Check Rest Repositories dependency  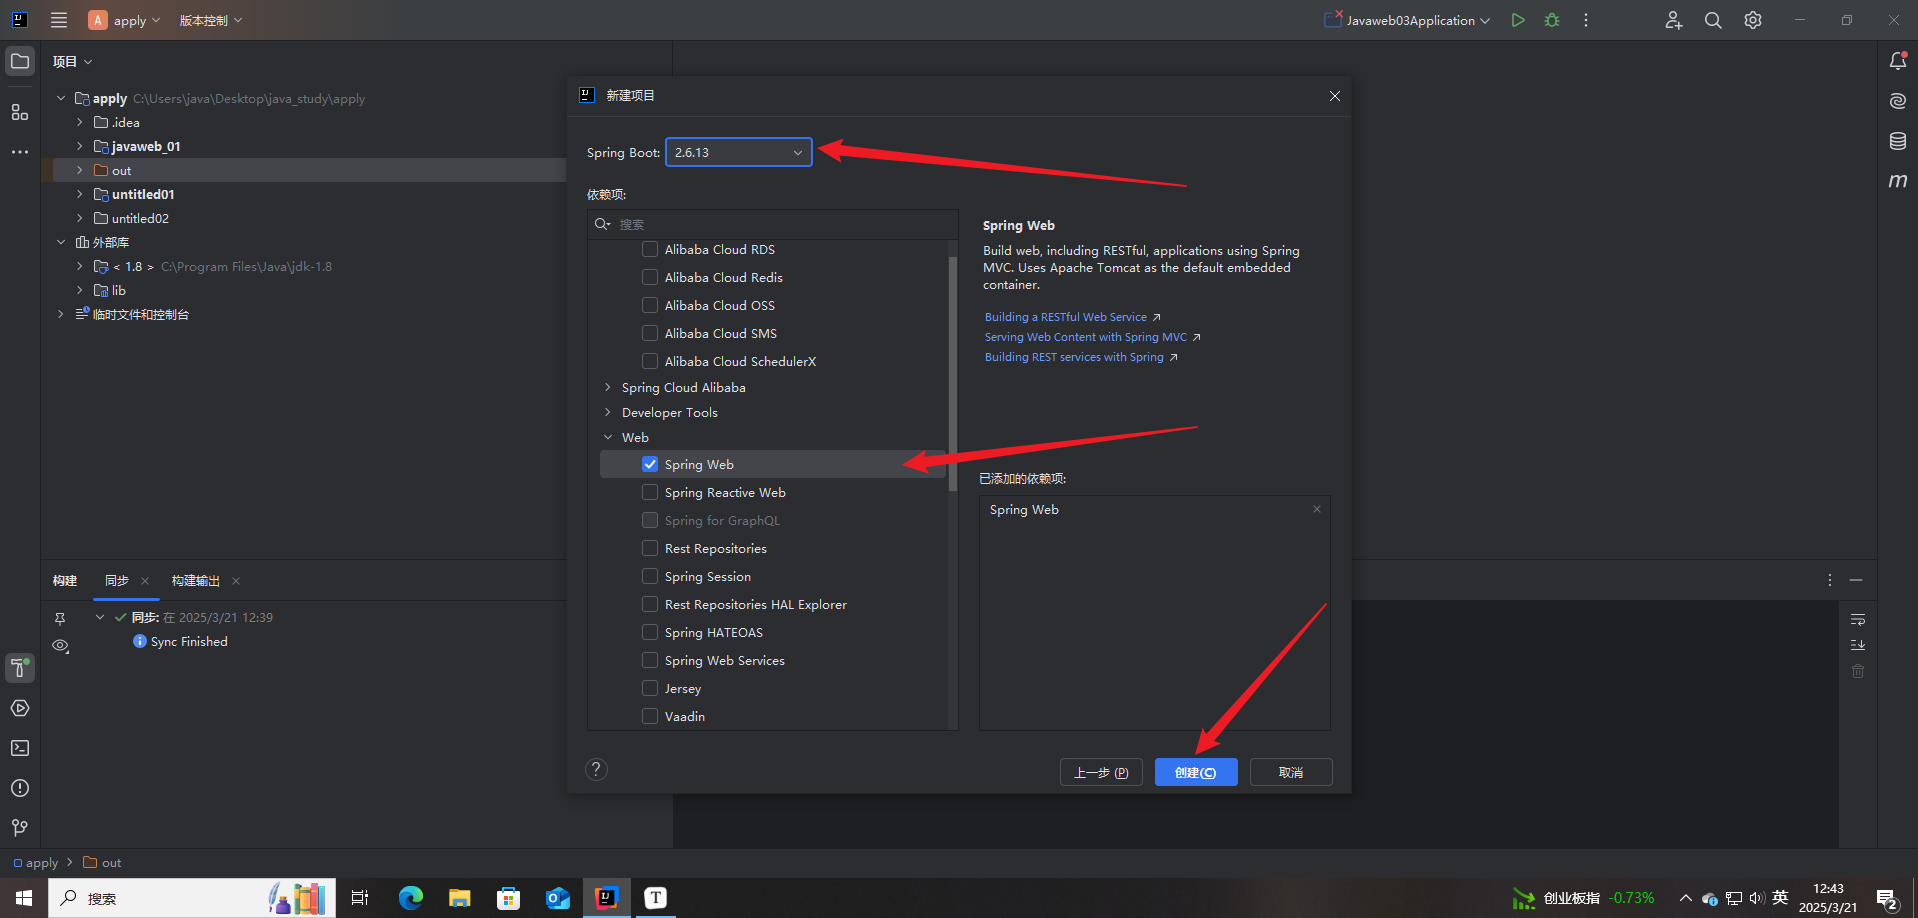tap(650, 548)
